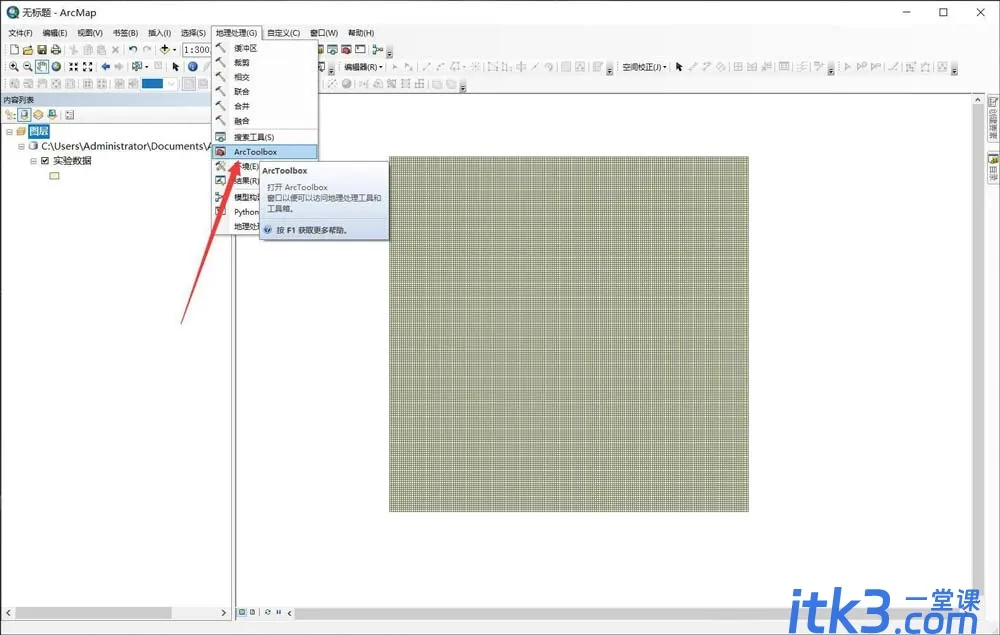Choose 联合 from the geoprocessing menu
This screenshot has height=635, width=1000.
[x=265, y=92]
